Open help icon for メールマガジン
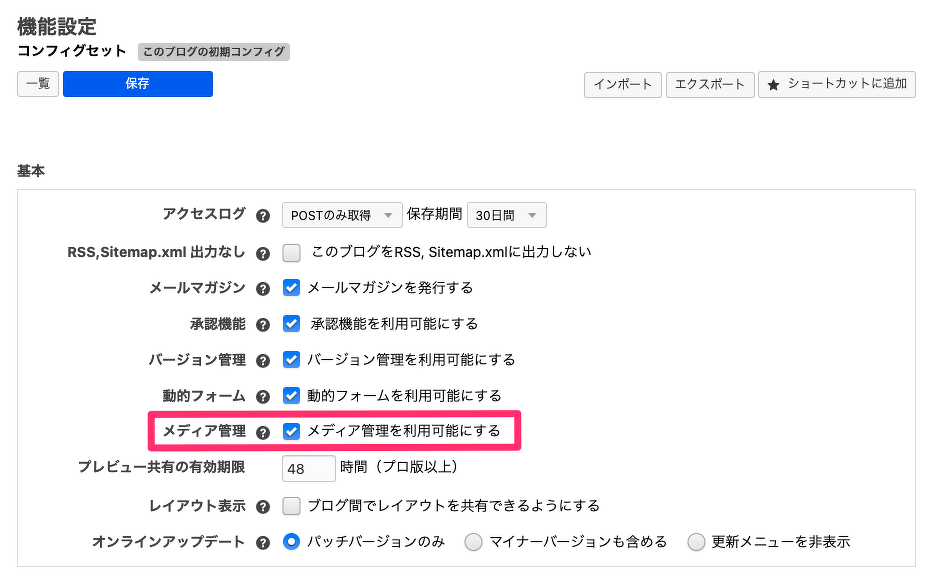929x582 pixels. 263,288
